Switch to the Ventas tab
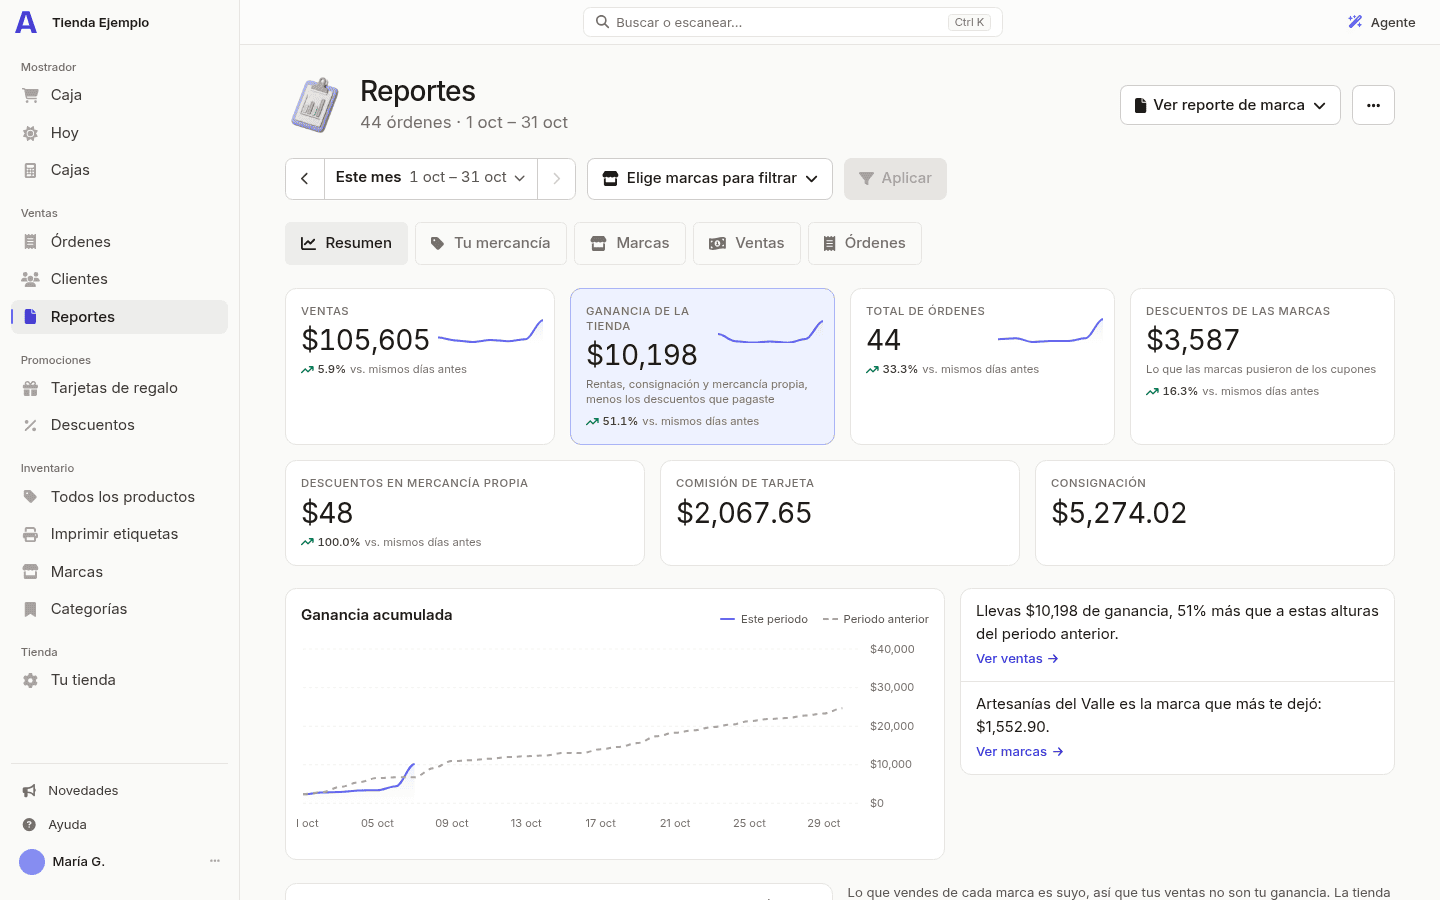This screenshot has width=1440, height=900. [747, 243]
